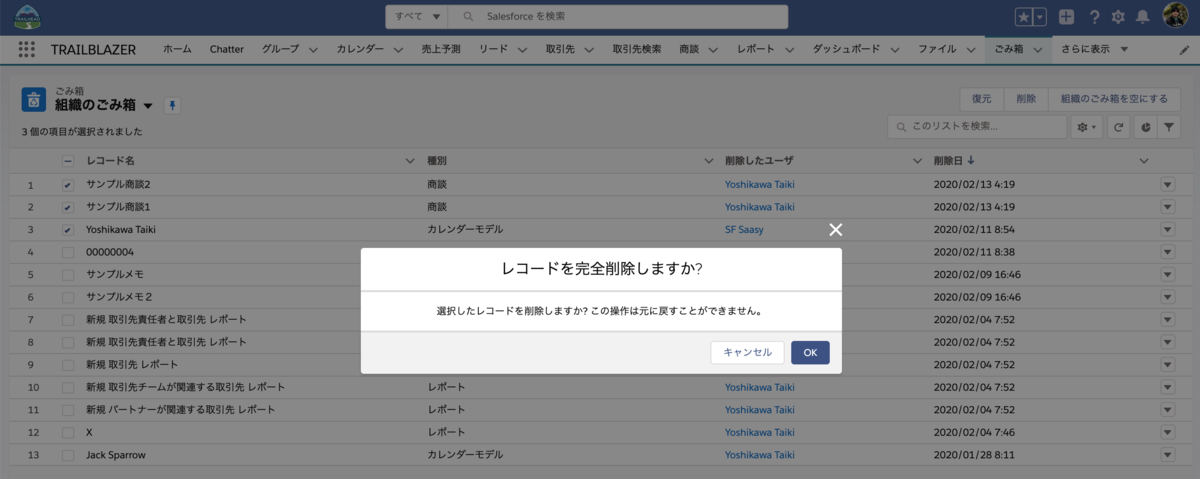Open the list view picker triangle

pyautogui.click(x=148, y=106)
